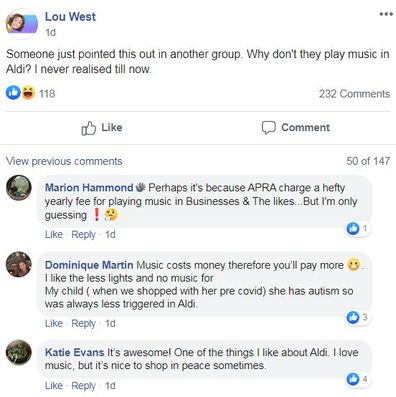This screenshot has height=397, width=396.
Task: Click the Comment speech bubble button
Action: [296, 128]
